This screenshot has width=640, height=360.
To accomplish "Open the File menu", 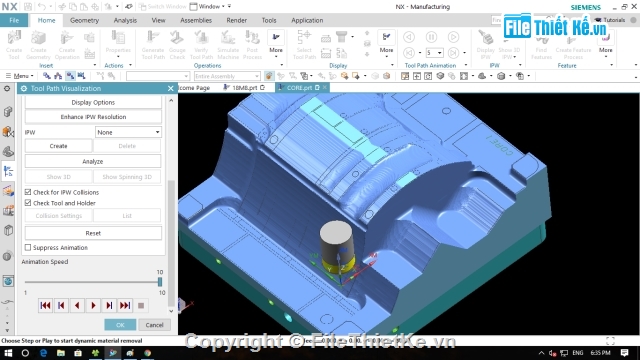I will click(x=14, y=20).
